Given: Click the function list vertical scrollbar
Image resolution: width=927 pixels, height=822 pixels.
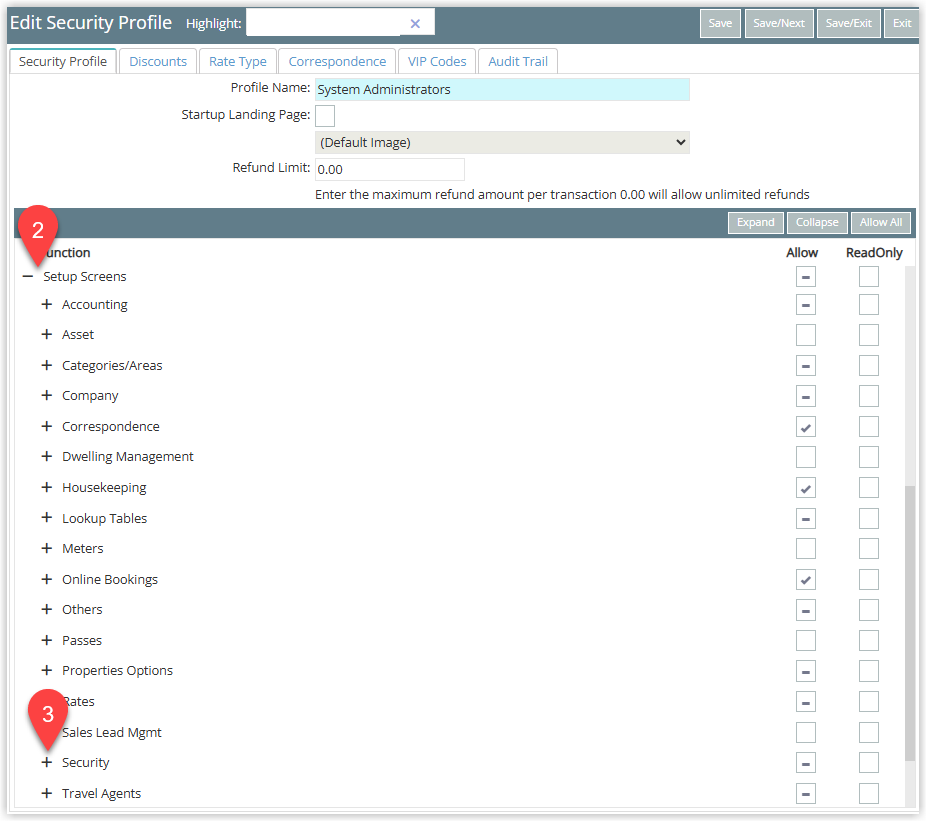Looking at the screenshot, I should pos(910,623).
